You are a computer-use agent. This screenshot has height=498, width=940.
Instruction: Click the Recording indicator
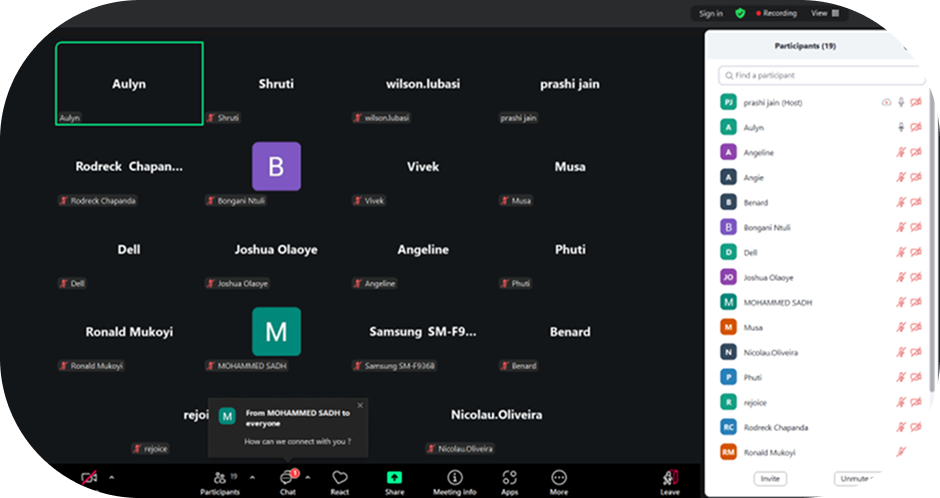(x=776, y=13)
